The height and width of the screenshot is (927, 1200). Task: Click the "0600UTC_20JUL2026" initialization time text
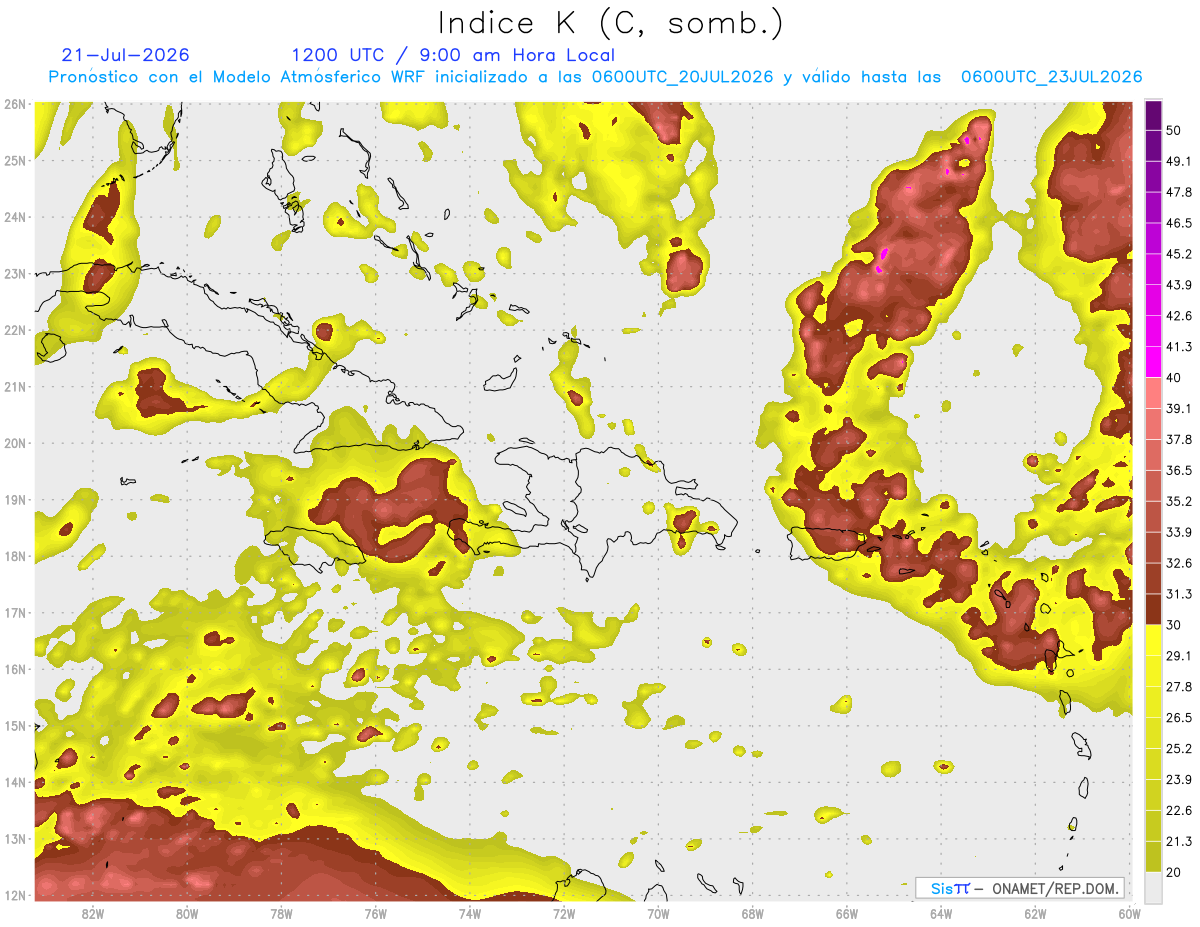[x=682, y=77]
